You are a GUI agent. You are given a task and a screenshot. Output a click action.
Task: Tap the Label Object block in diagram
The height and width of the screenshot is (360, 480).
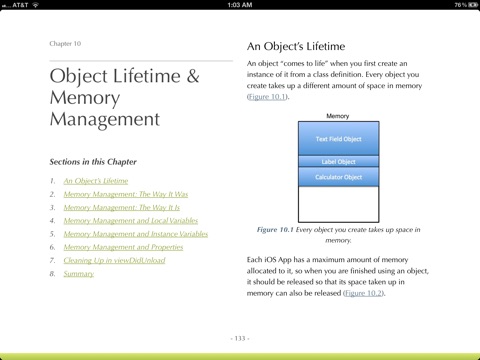(x=338, y=162)
